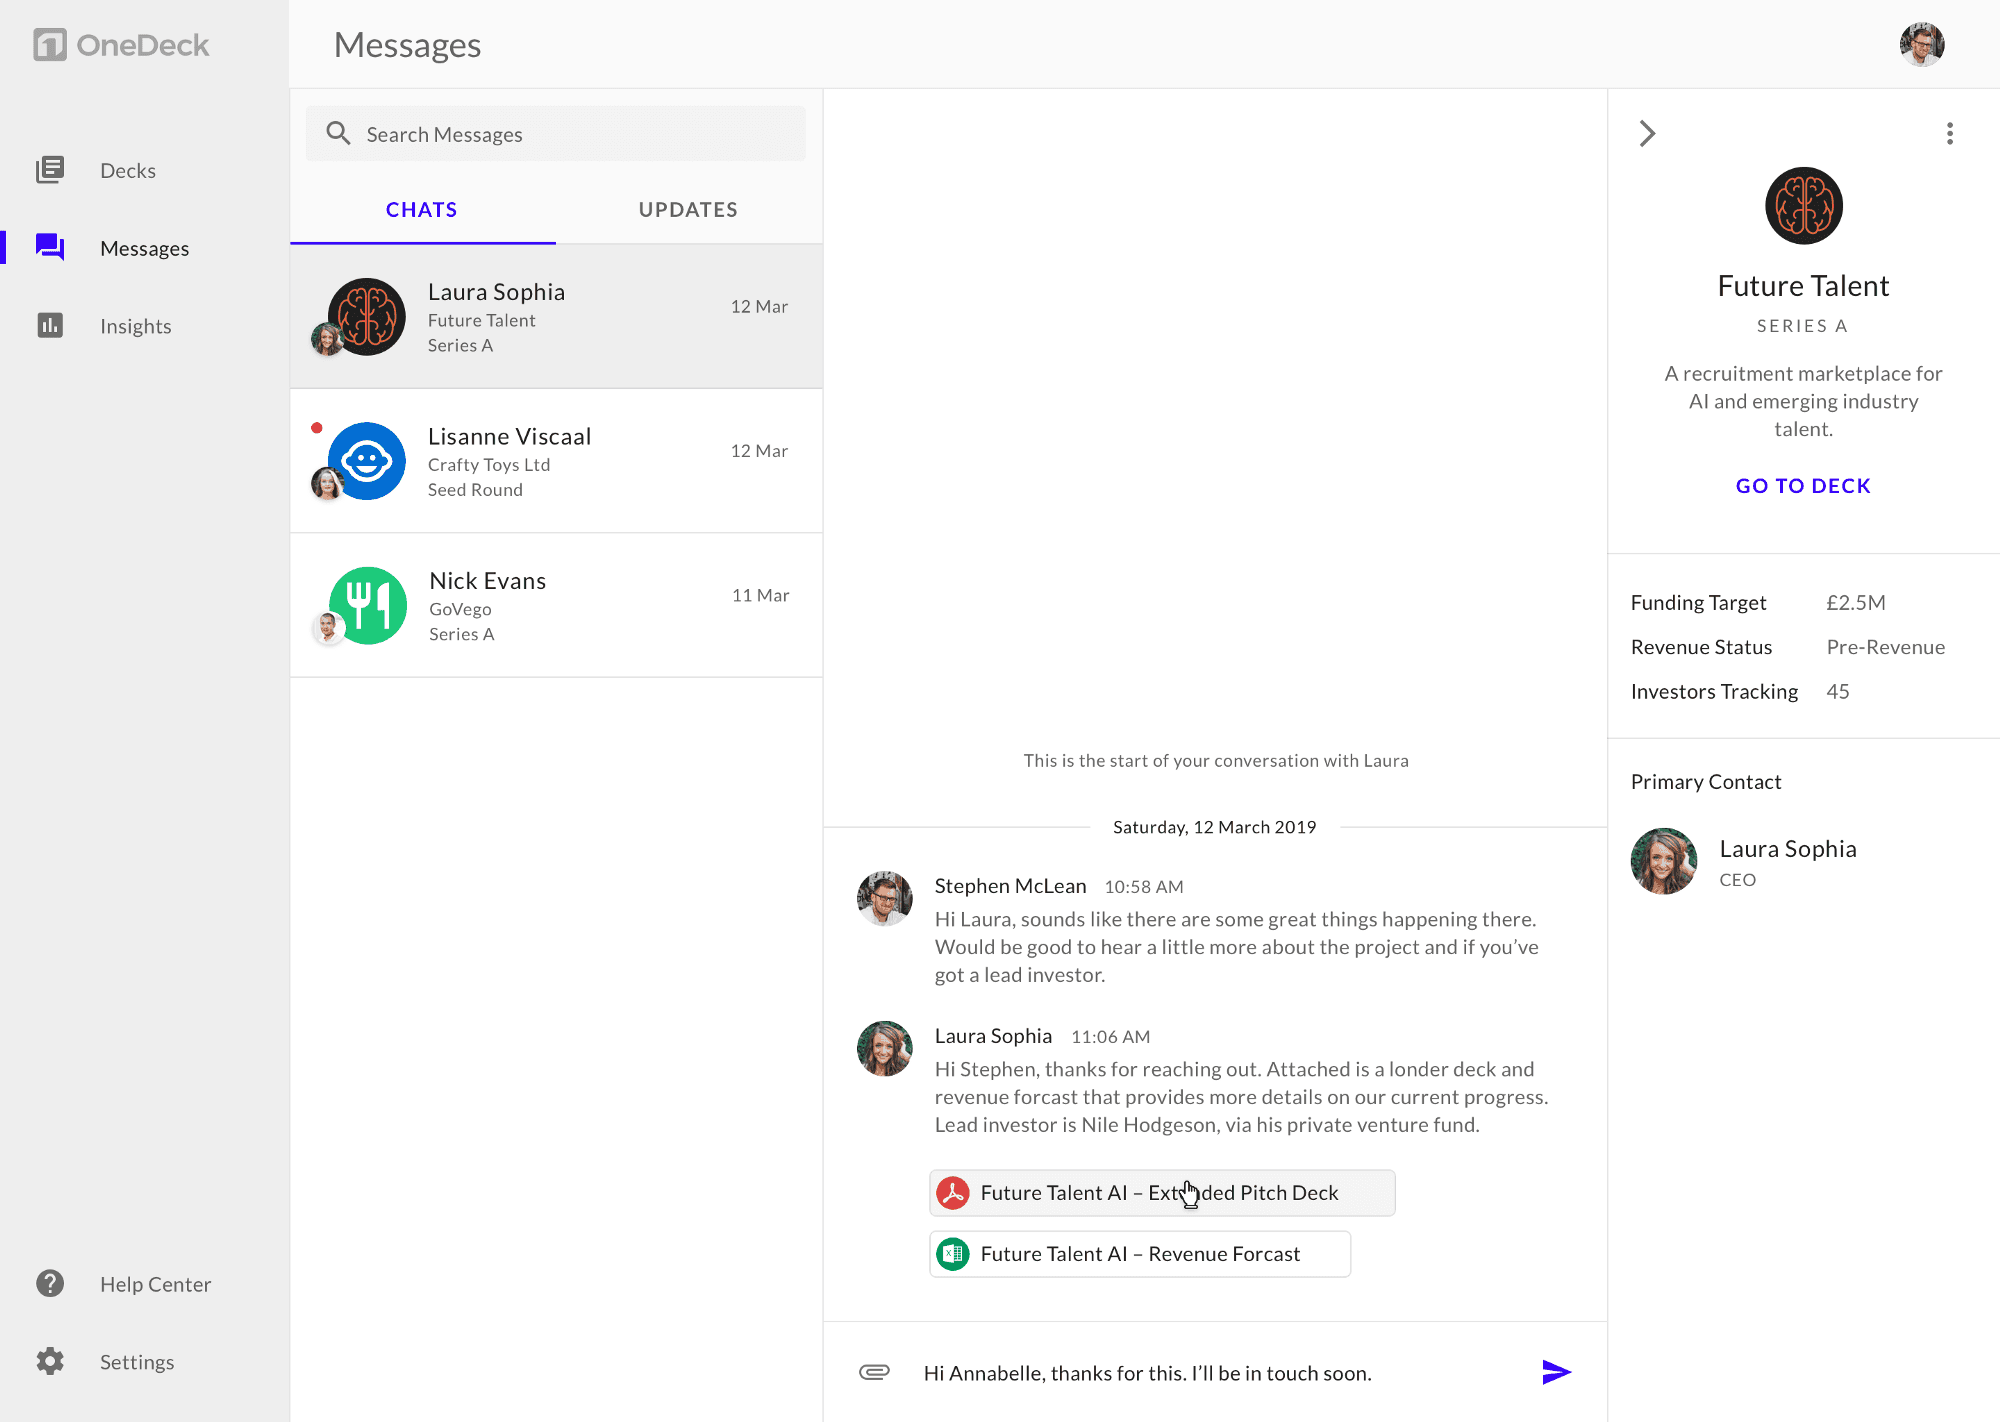The height and width of the screenshot is (1422, 2000).
Task: Open the Settings gear icon
Action: (x=50, y=1361)
